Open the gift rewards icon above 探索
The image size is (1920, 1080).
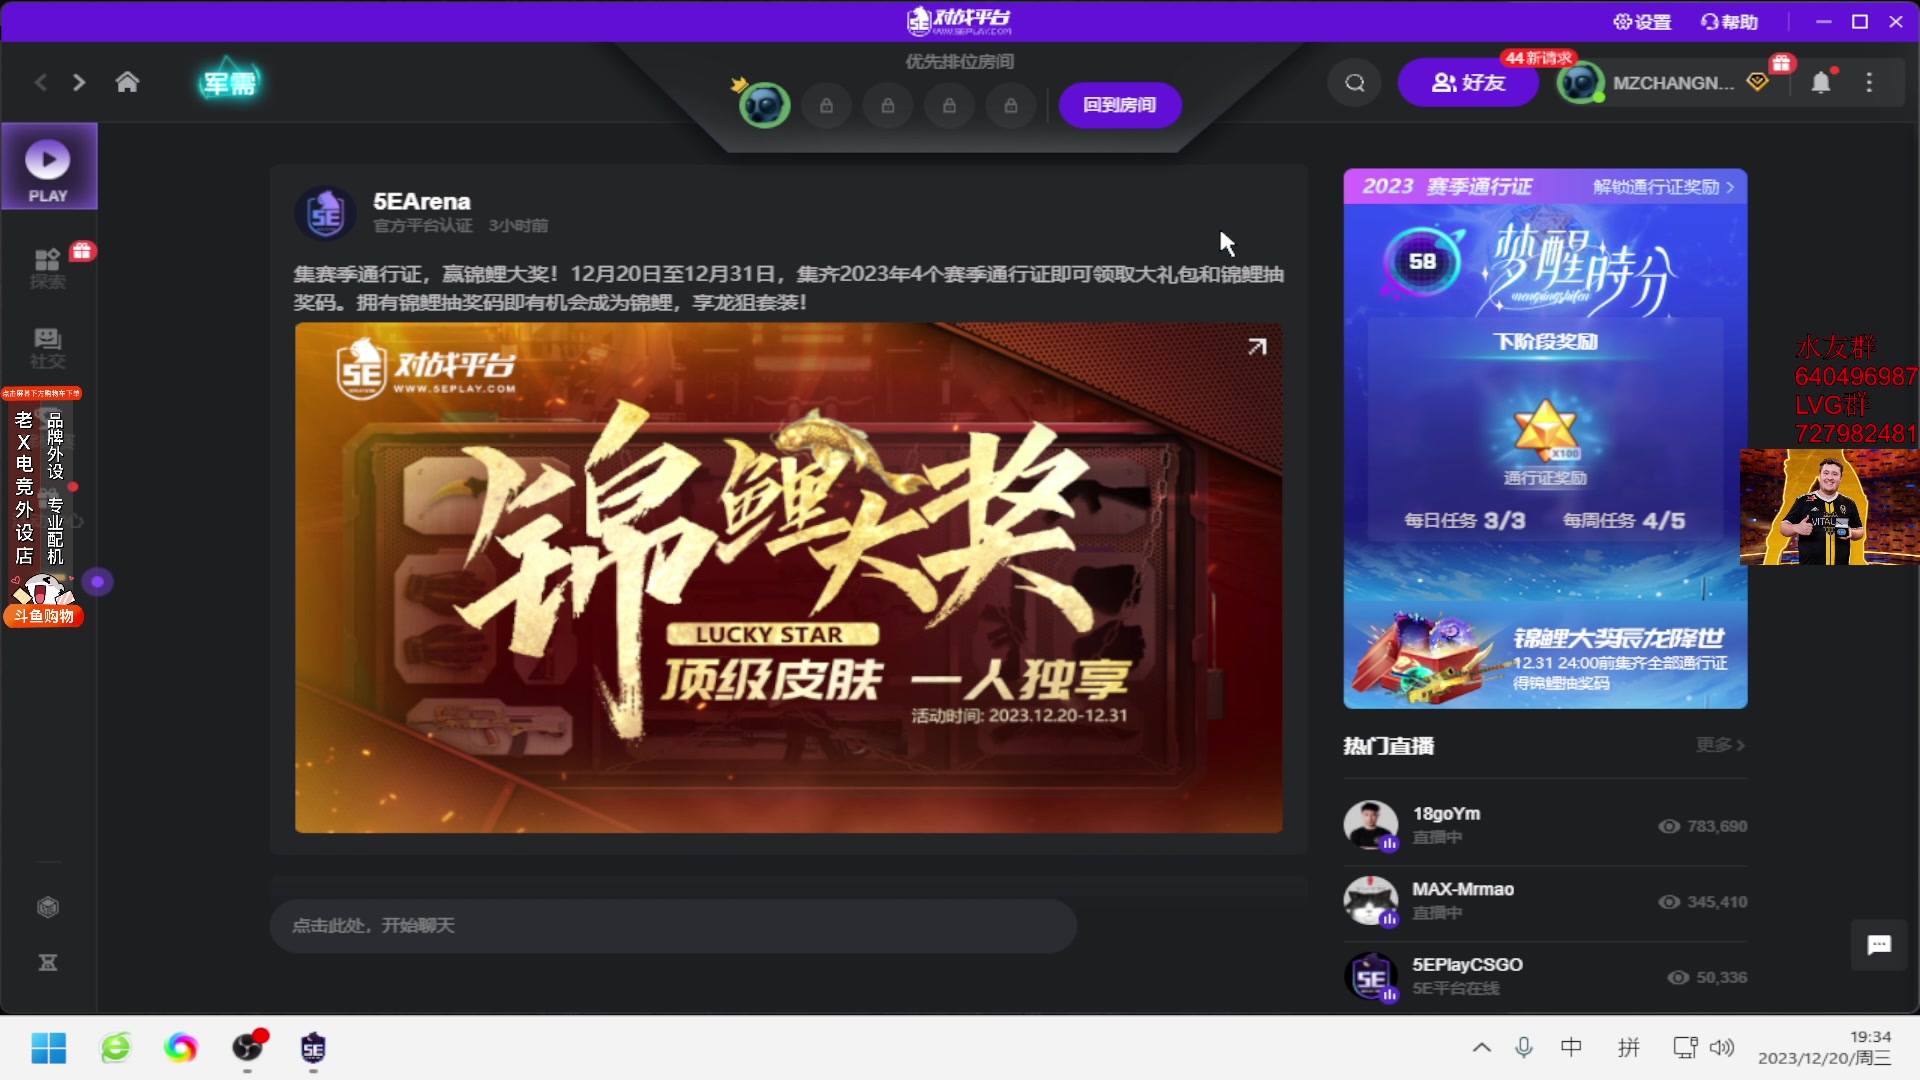tap(84, 253)
